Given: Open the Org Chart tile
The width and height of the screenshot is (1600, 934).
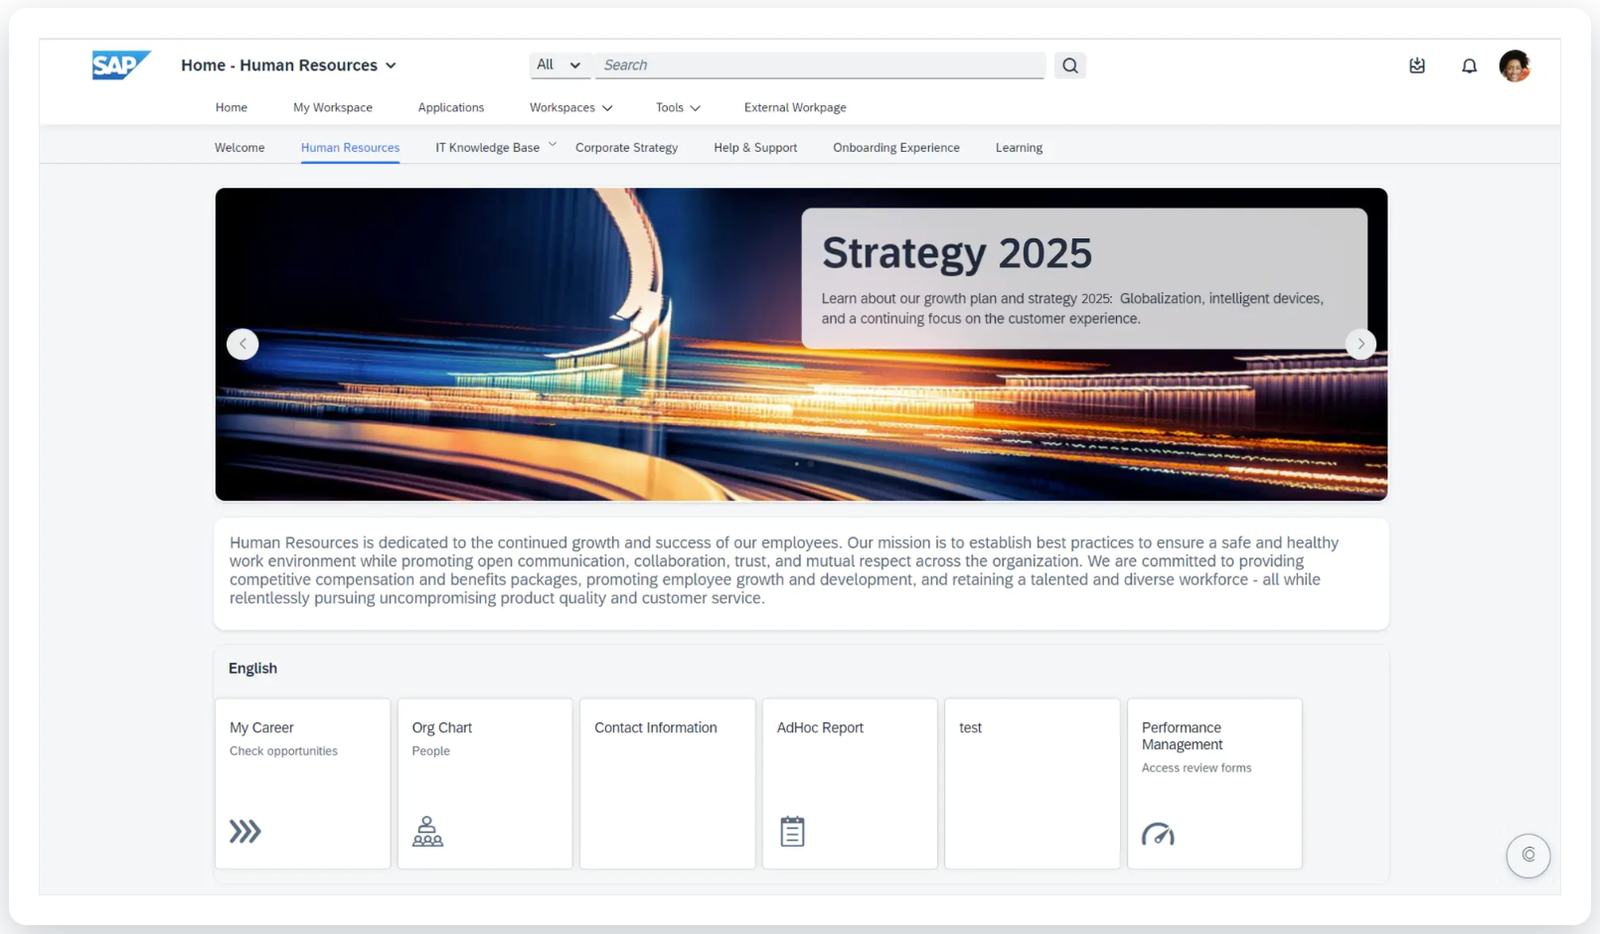Looking at the screenshot, I should point(485,783).
